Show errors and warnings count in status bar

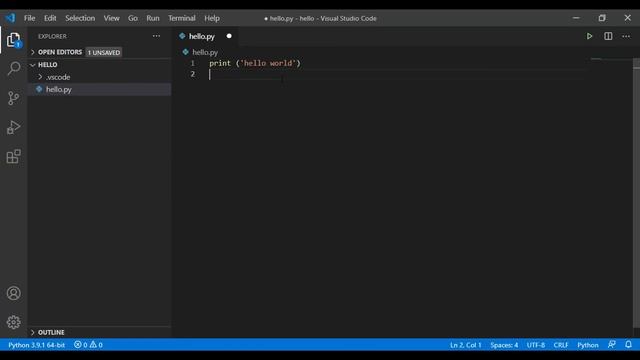pos(88,345)
